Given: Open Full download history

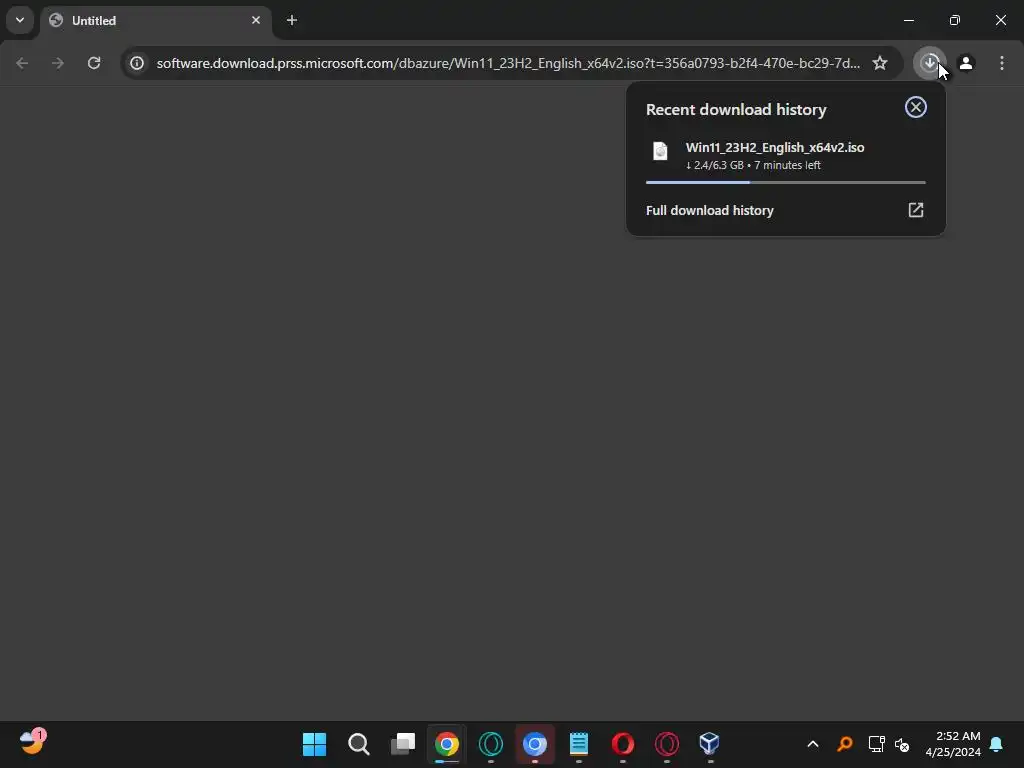Looking at the screenshot, I should [786, 210].
